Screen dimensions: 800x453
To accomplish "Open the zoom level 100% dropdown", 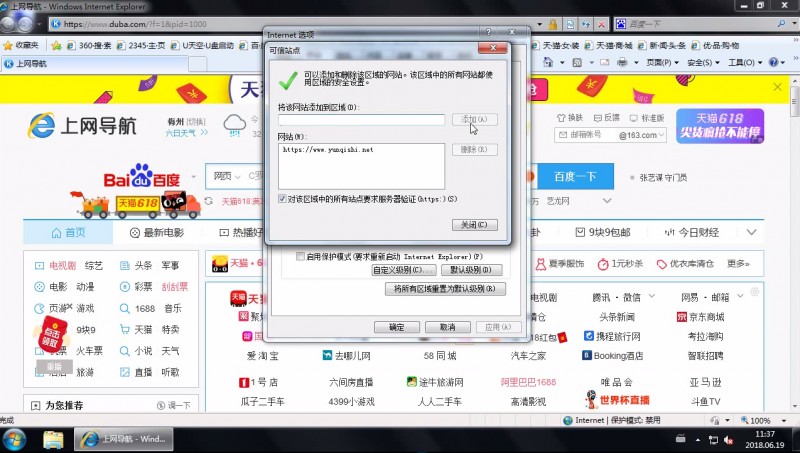I will pyautogui.click(x=784, y=420).
